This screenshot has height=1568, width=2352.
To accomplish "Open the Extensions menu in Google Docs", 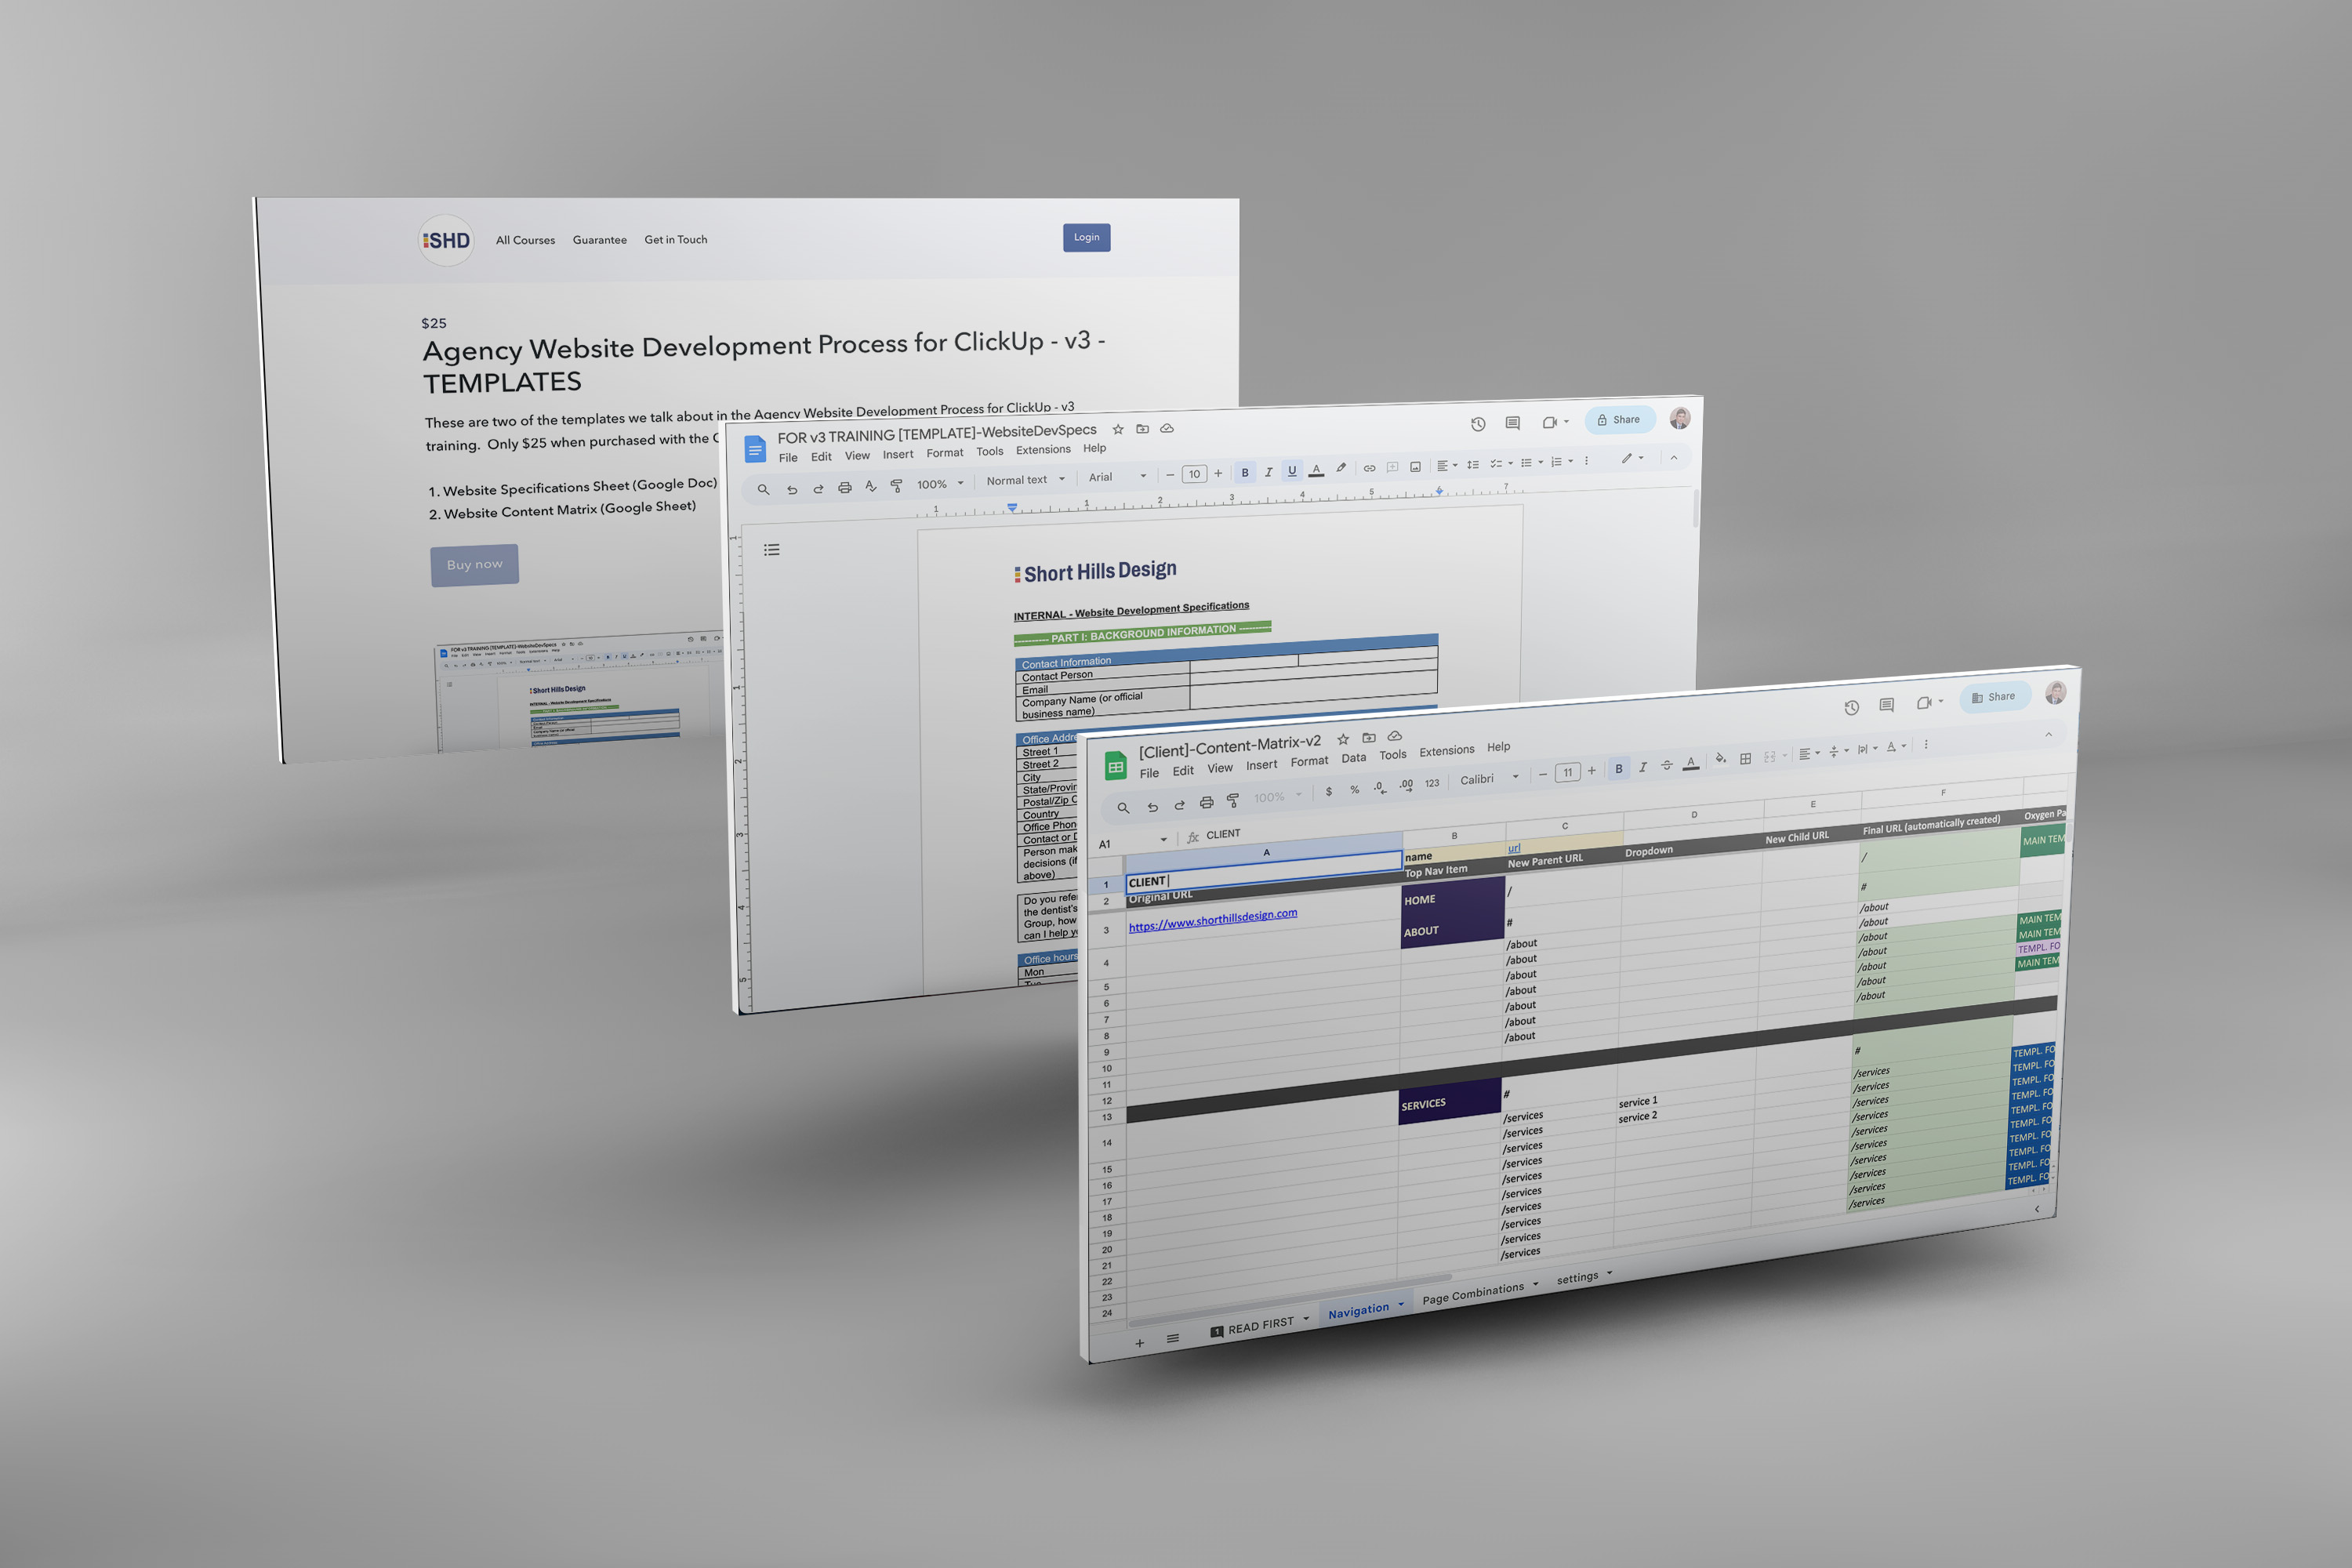I will pos(1043,450).
